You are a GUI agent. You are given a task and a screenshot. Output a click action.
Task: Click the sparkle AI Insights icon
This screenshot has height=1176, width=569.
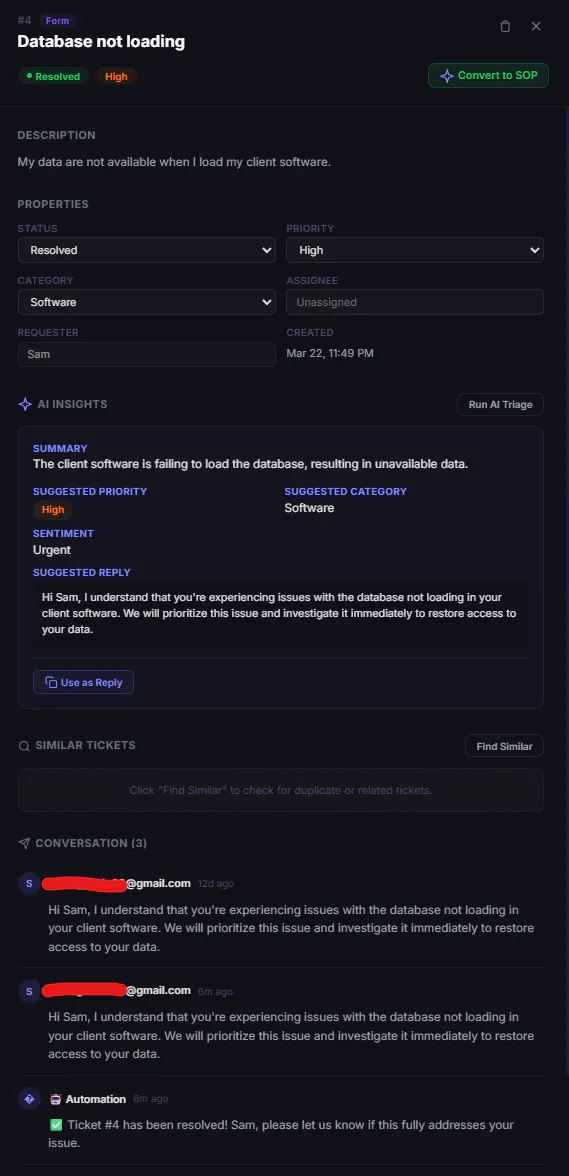pyautogui.click(x=24, y=404)
